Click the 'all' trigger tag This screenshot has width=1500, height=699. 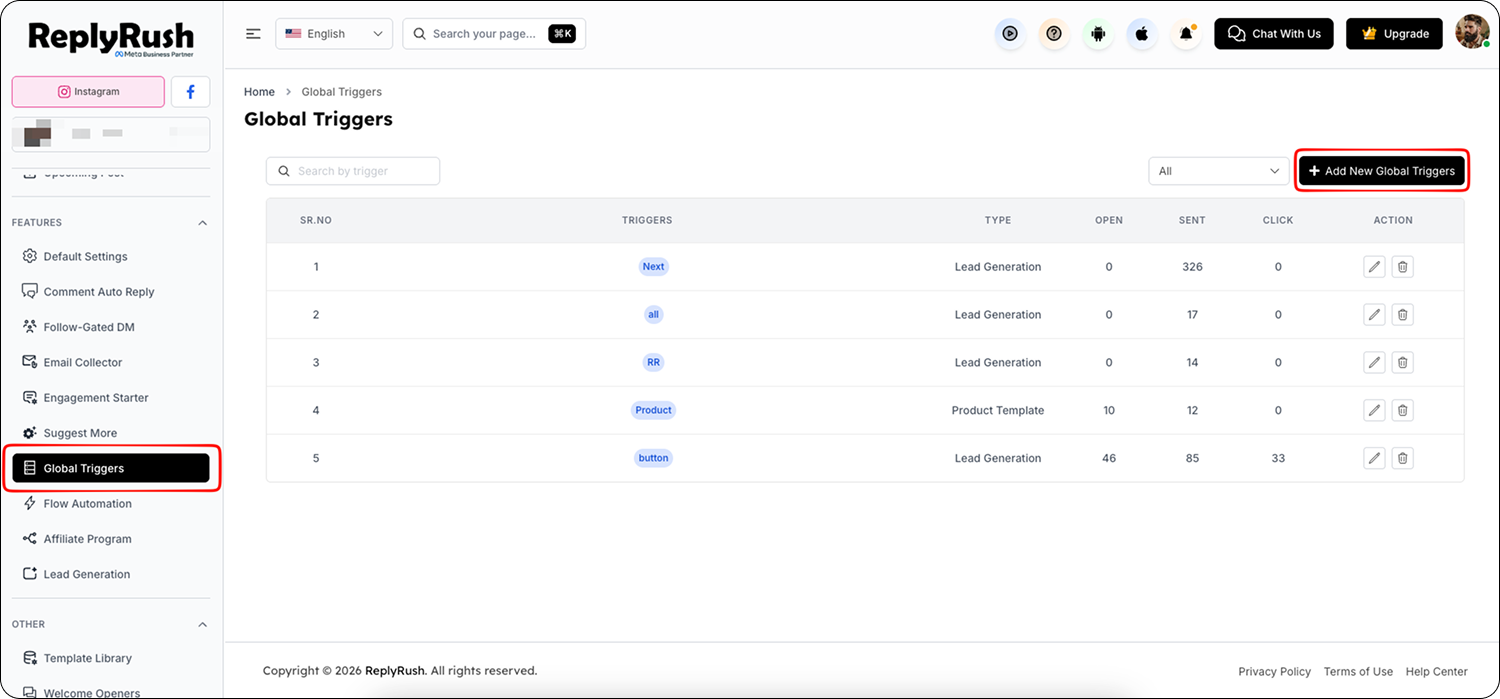click(x=653, y=315)
